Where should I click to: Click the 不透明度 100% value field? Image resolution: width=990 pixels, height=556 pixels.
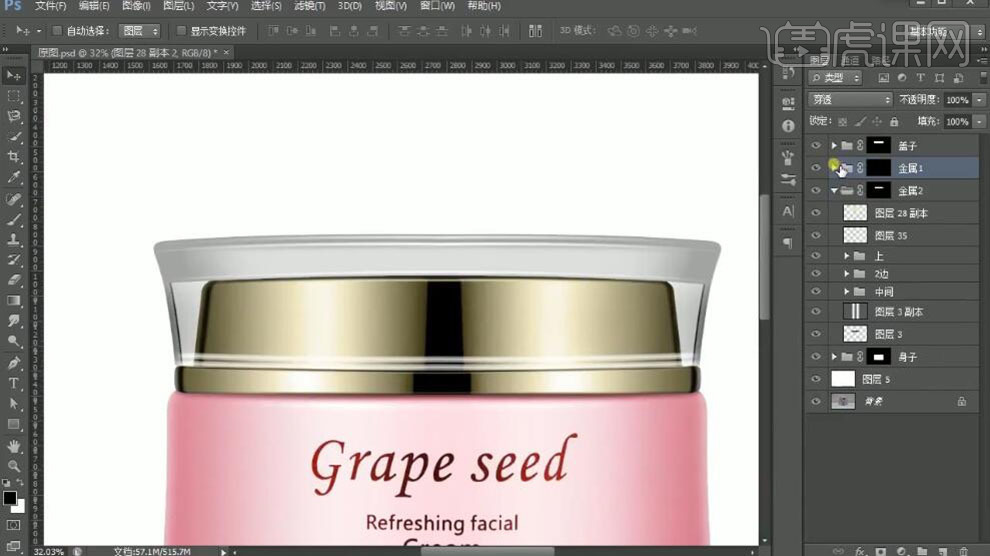[958, 100]
